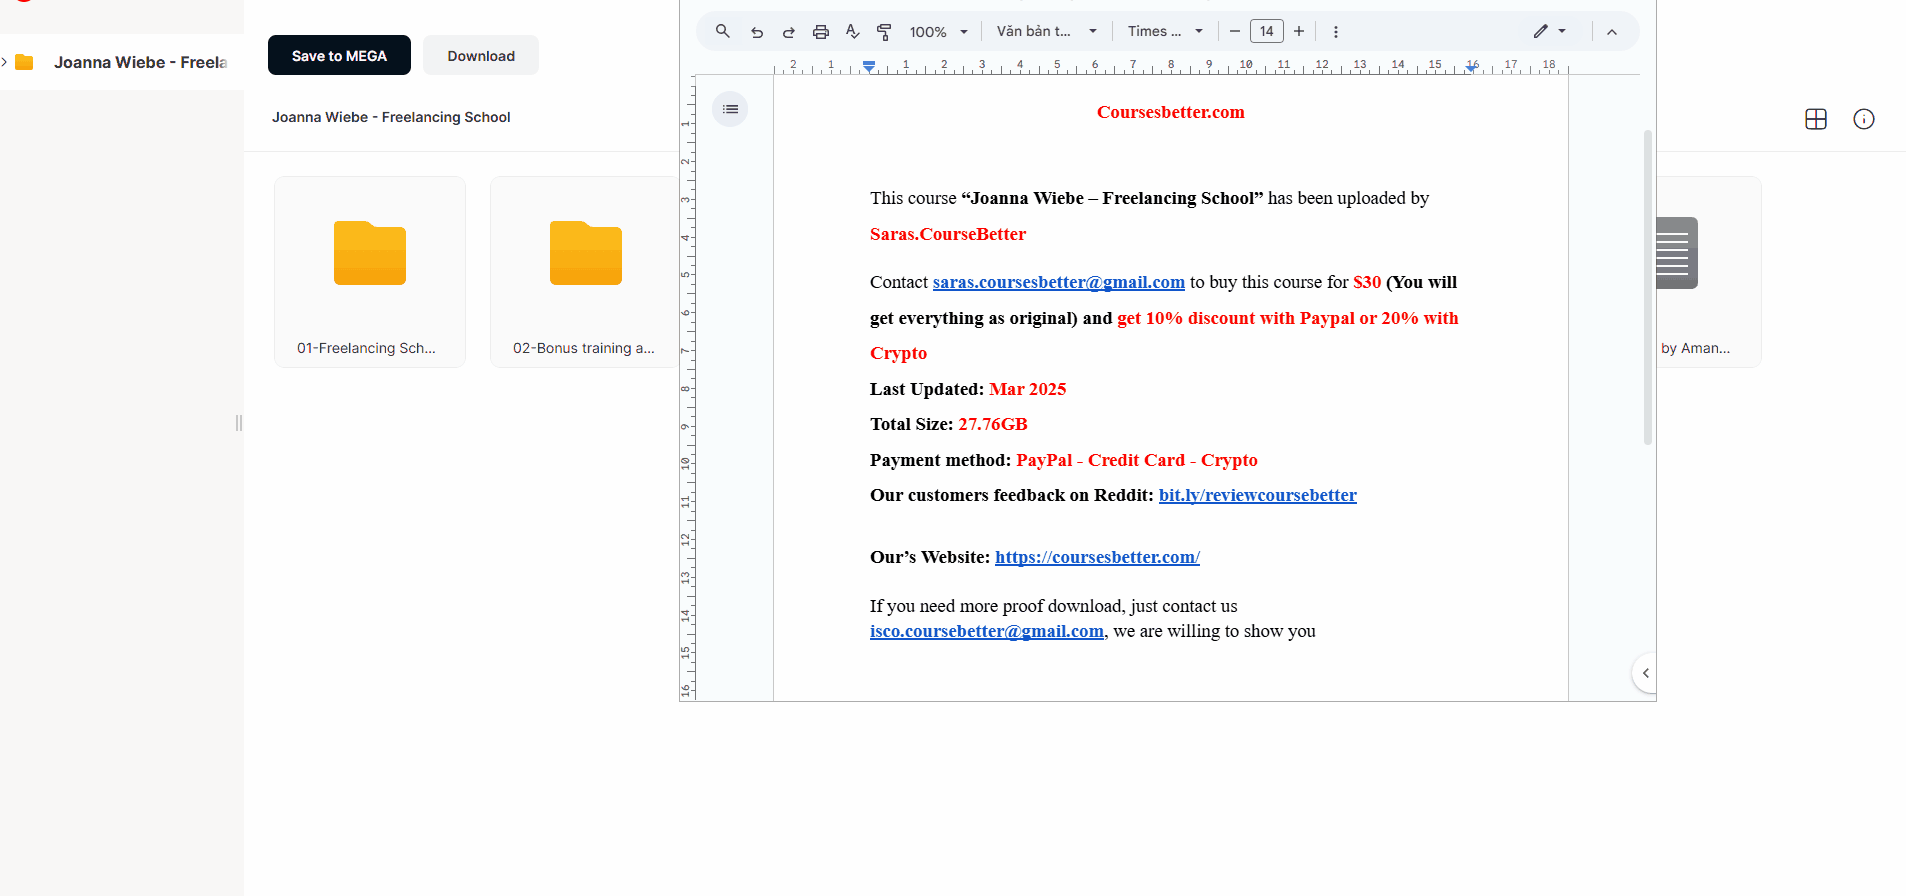This screenshot has height=896, width=1906.
Task: Show the document outline icon
Action: point(730,109)
